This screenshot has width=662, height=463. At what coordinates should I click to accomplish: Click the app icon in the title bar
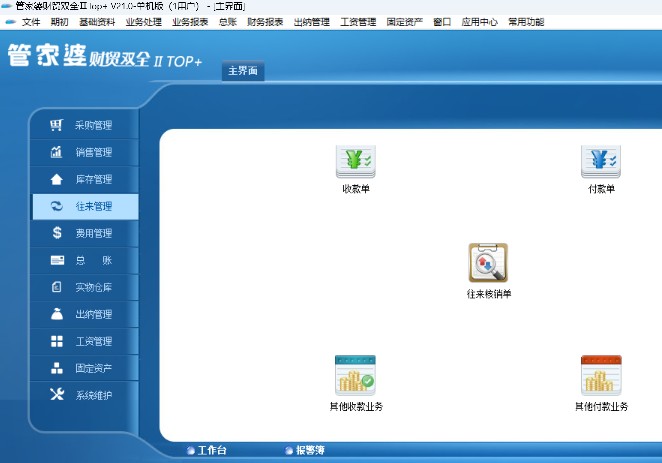click(6, 6)
